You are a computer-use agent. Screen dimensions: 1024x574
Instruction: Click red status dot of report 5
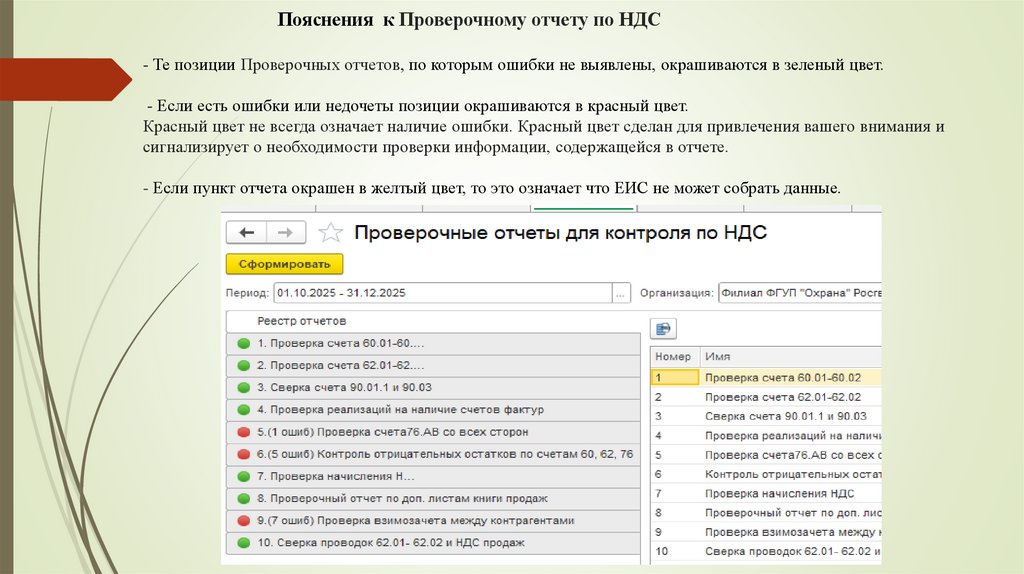[x=244, y=432]
